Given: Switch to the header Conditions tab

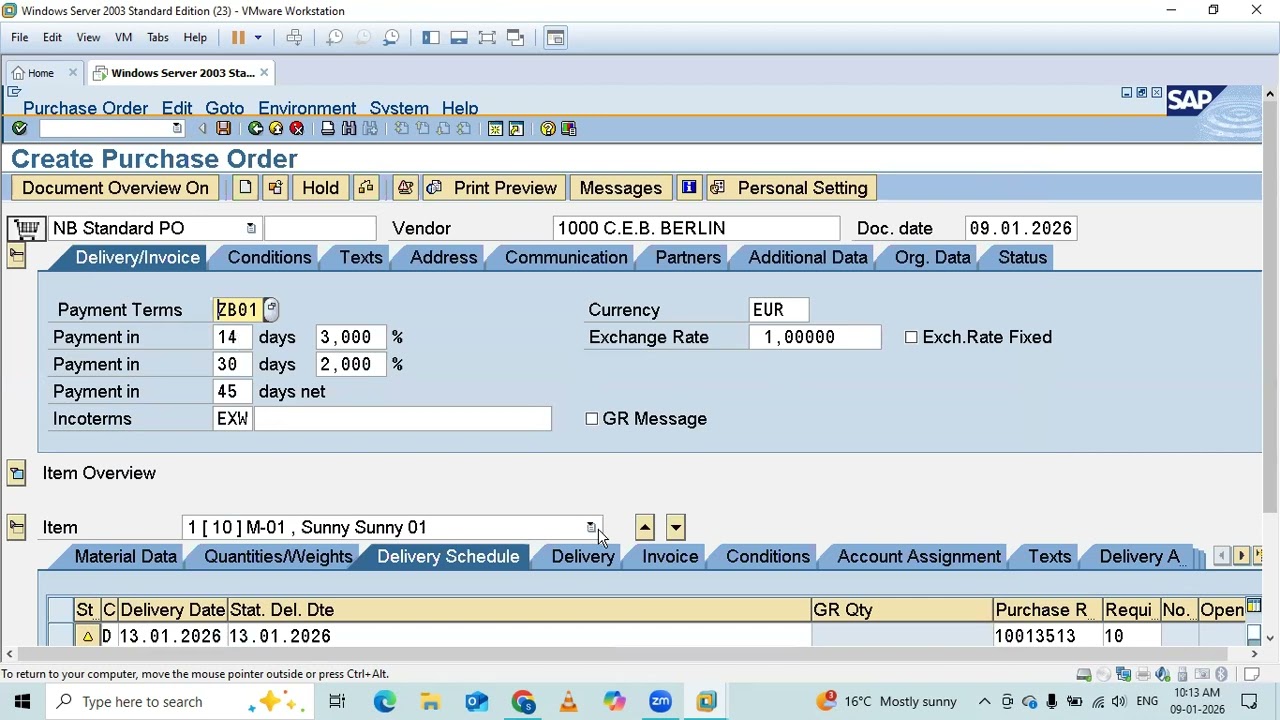Looking at the screenshot, I should point(269,258).
